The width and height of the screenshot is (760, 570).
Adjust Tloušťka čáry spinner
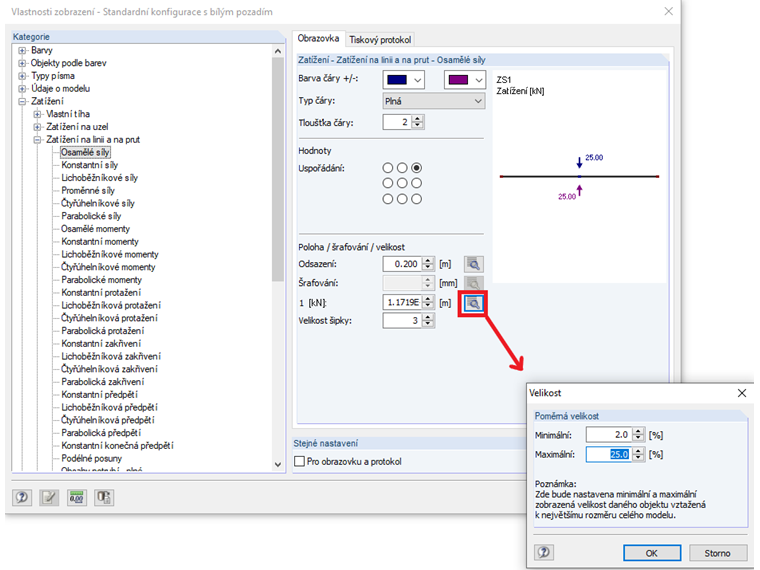417,122
